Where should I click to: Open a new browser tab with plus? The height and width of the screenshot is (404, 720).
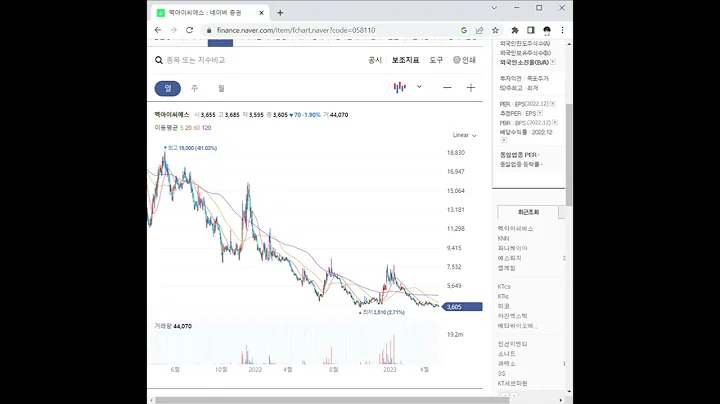click(x=280, y=13)
